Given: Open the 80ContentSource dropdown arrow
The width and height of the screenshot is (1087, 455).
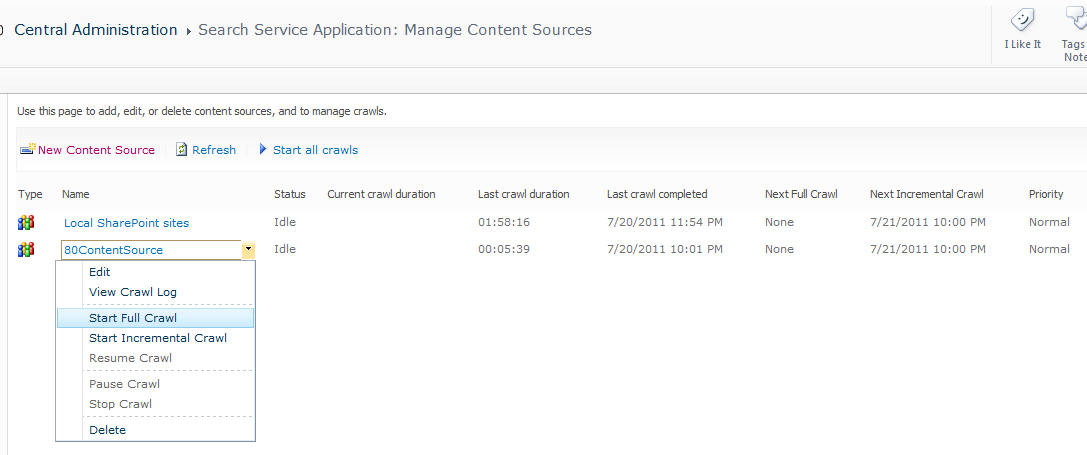Looking at the screenshot, I should pos(248,250).
